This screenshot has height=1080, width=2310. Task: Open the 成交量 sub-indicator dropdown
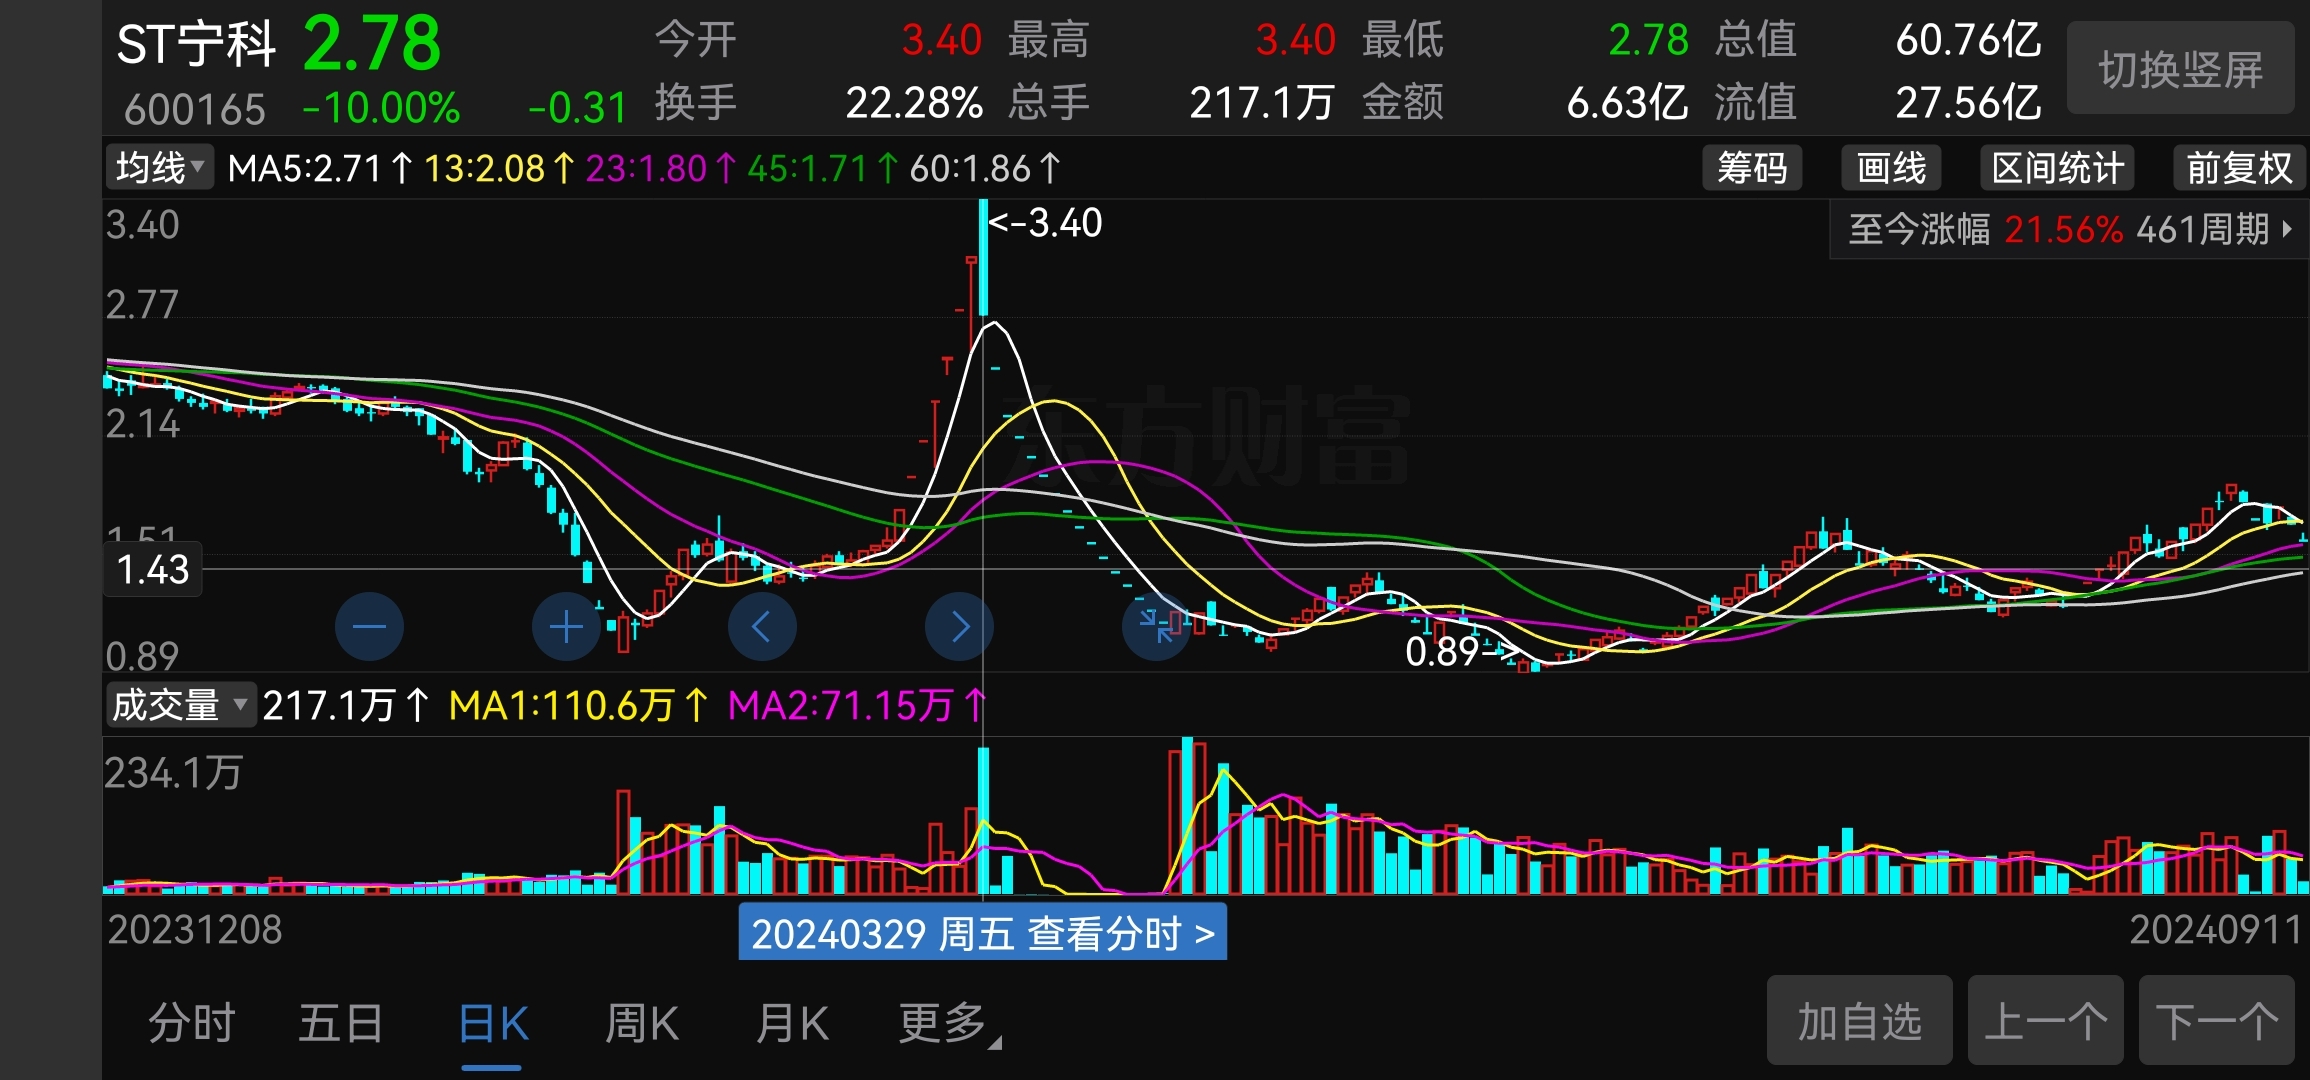coord(179,705)
